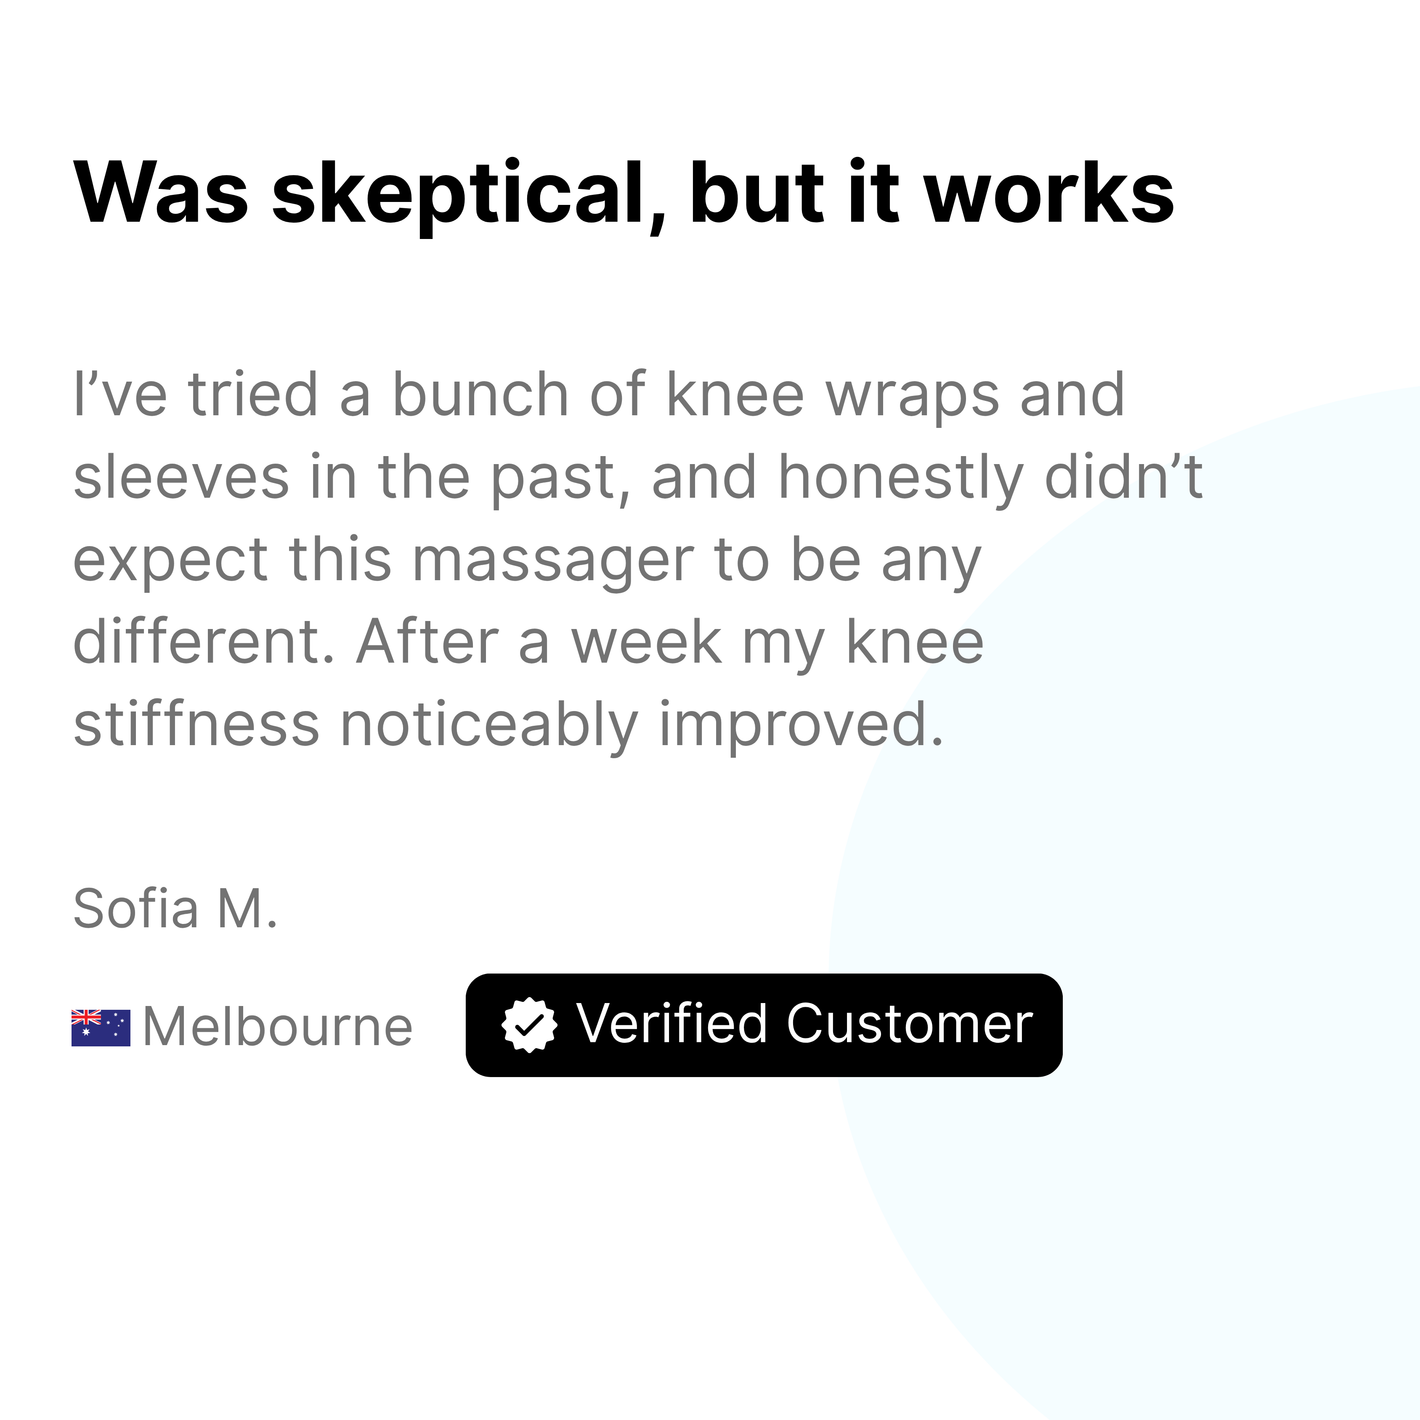Click the word 'works' in the title
The height and width of the screenshot is (1420, 1420).
click(x=1049, y=194)
